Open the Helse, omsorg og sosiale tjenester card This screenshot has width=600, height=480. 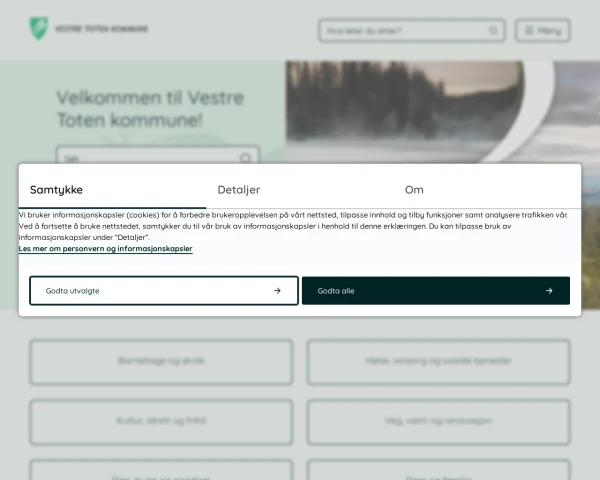[439, 361]
